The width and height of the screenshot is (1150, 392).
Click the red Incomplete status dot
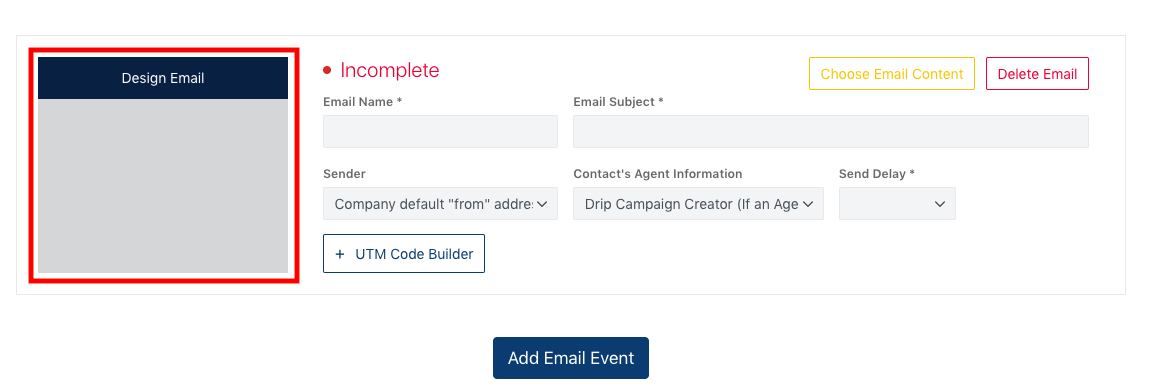327,70
